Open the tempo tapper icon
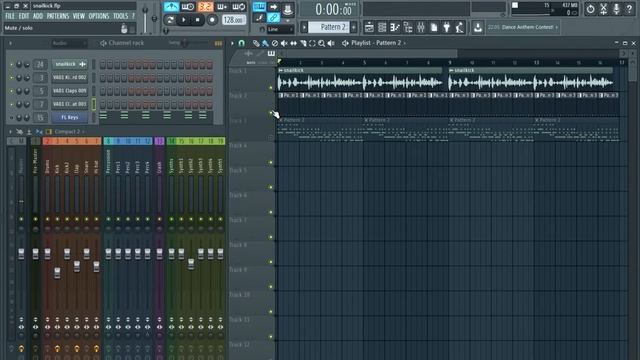 pos(460,27)
